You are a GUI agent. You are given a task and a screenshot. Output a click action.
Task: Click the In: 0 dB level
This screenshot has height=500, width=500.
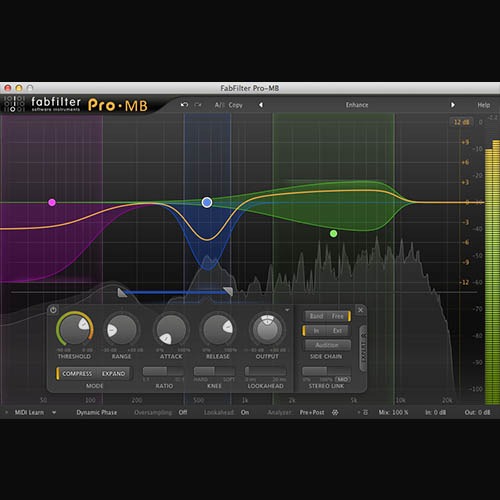click(435, 412)
